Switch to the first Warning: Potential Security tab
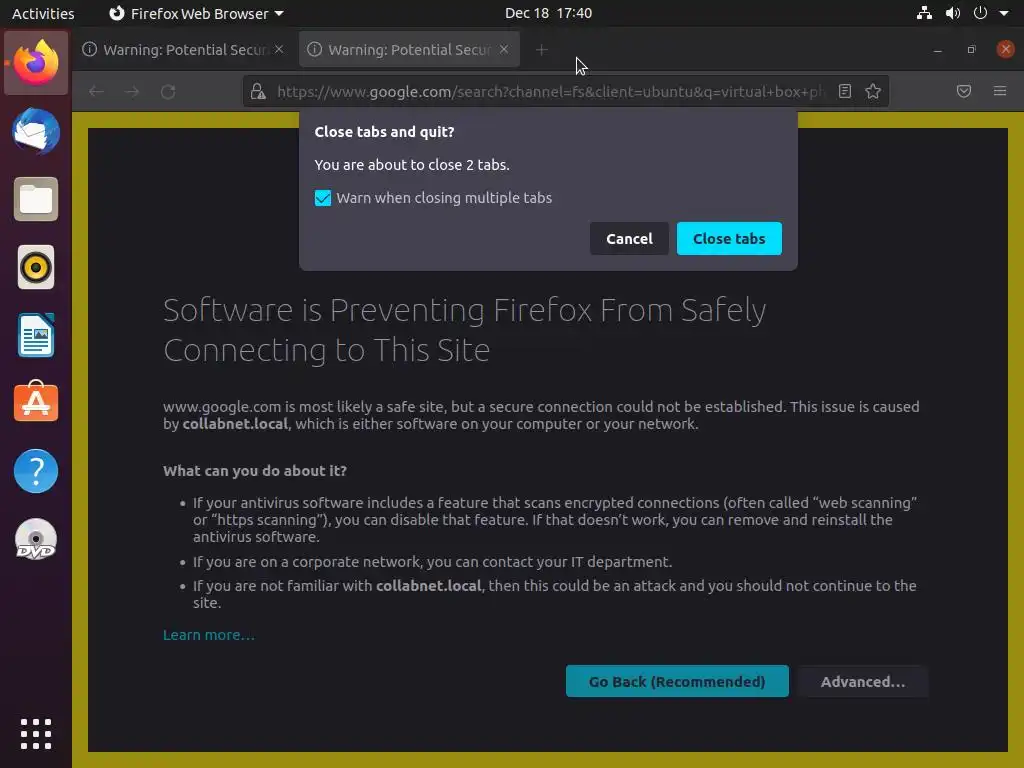1024x768 pixels. pyautogui.click(x=184, y=50)
